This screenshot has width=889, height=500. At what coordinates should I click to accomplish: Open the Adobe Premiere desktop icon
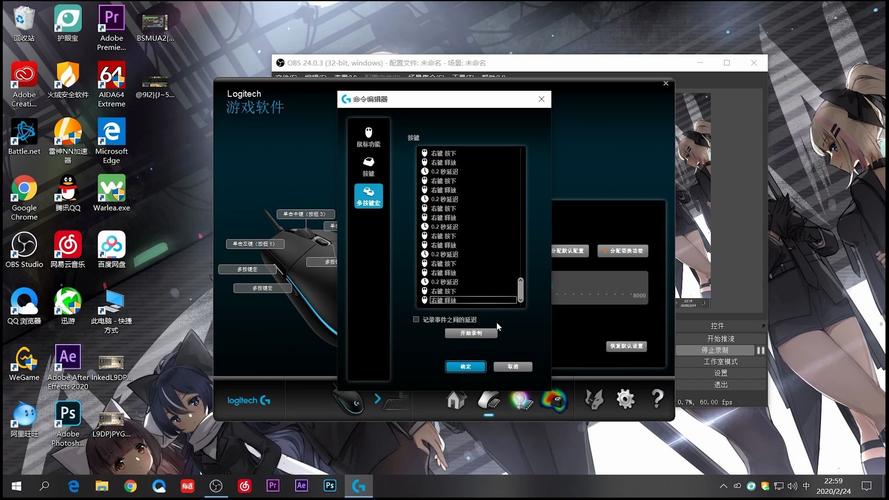click(x=112, y=27)
